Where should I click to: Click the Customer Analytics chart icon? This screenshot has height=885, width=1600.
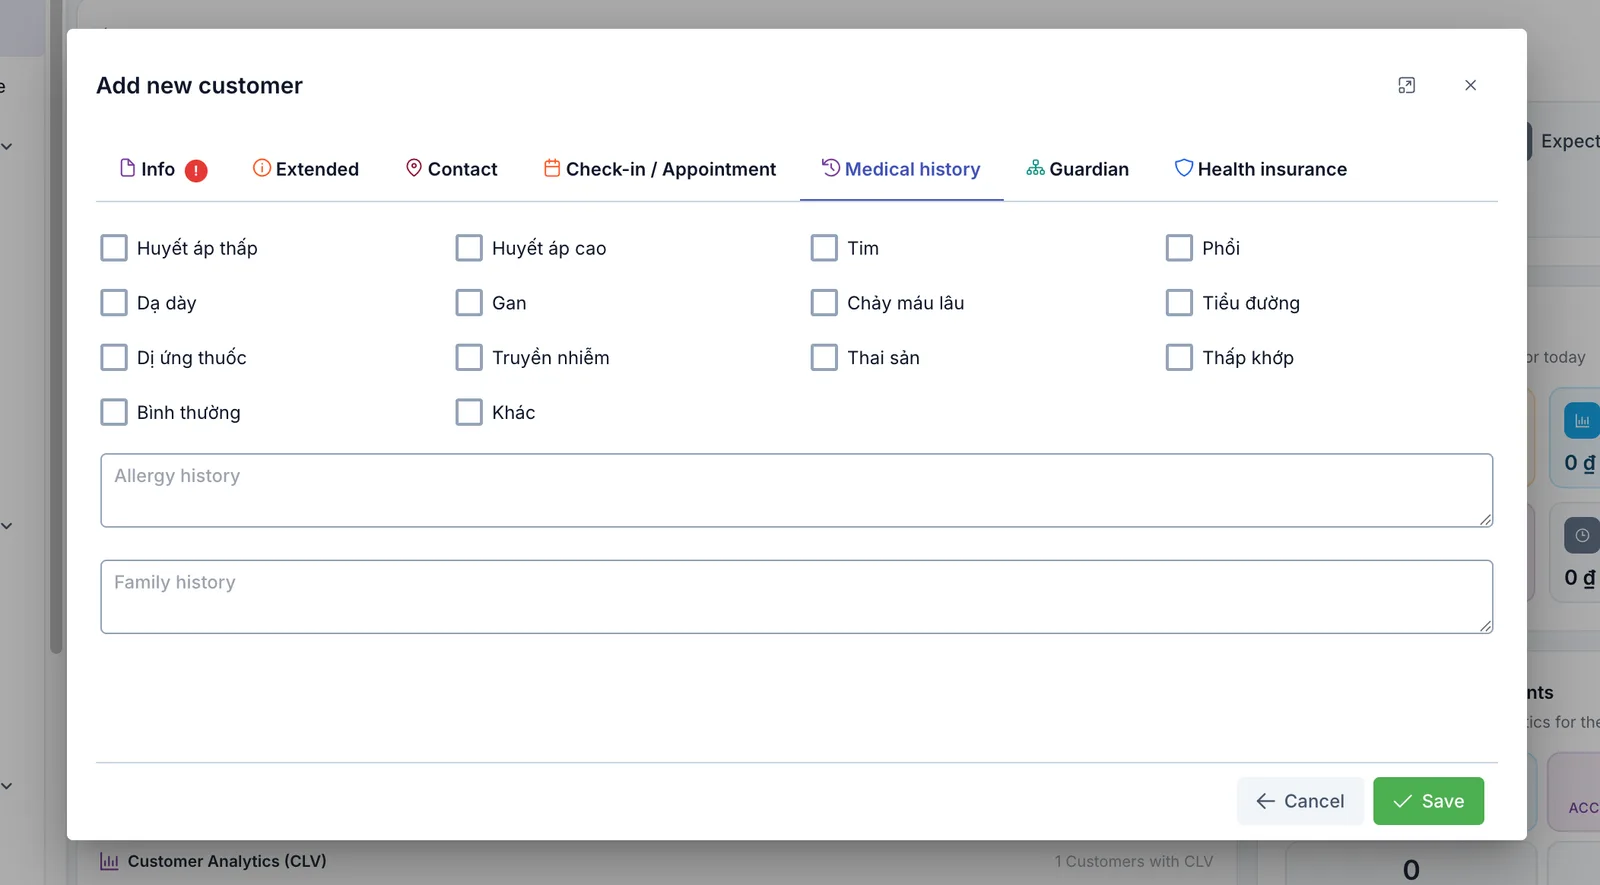tap(109, 861)
